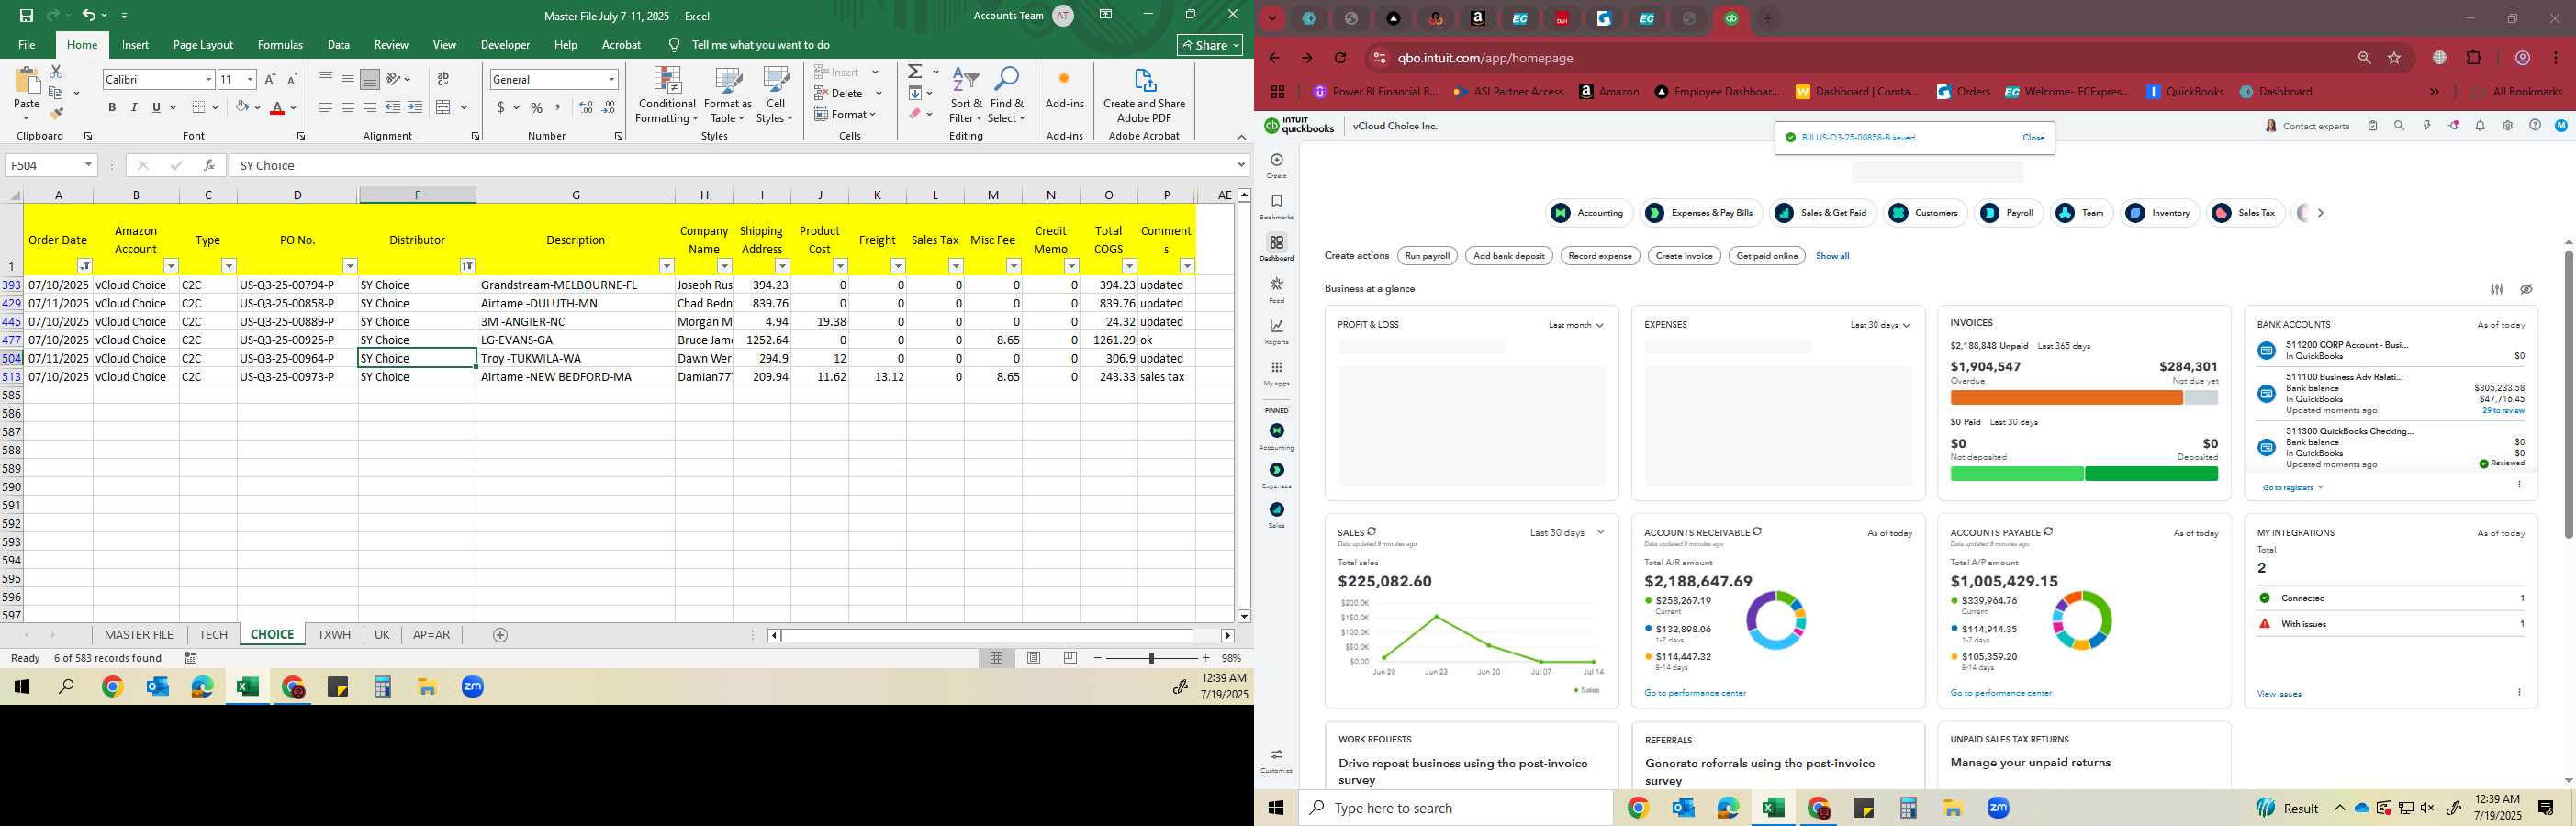Open Find & Select menu
Image resolution: width=2576 pixels, height=826 pixels.
point(1007,96)
